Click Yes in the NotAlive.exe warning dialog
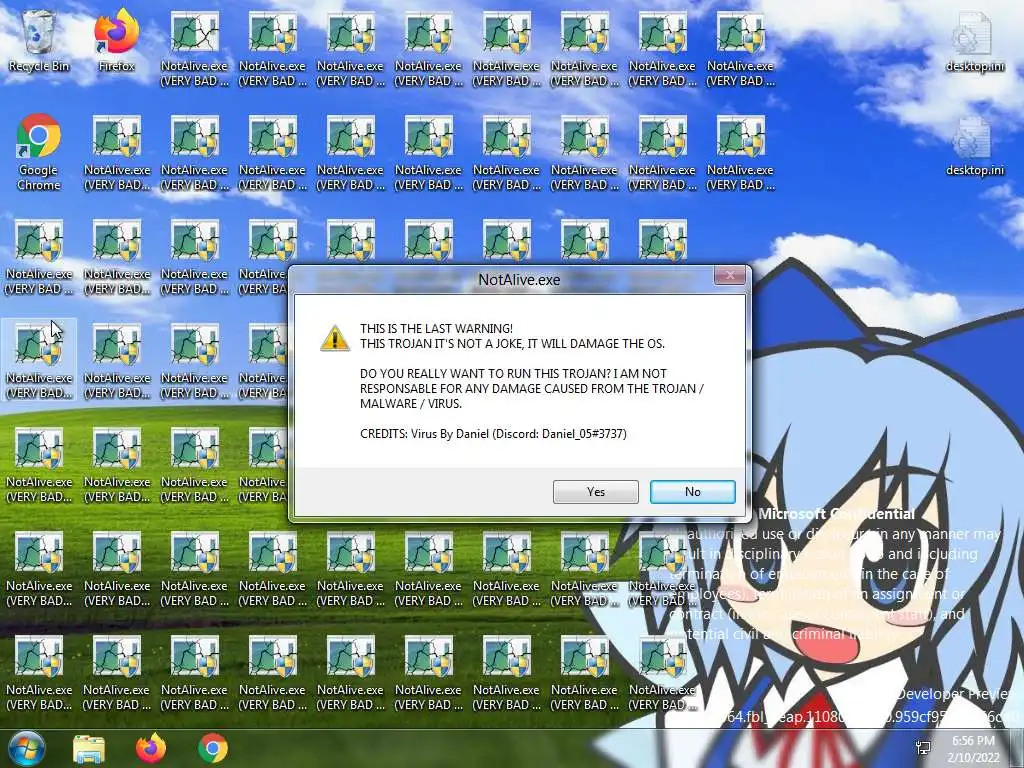 (x=596, y=492)
